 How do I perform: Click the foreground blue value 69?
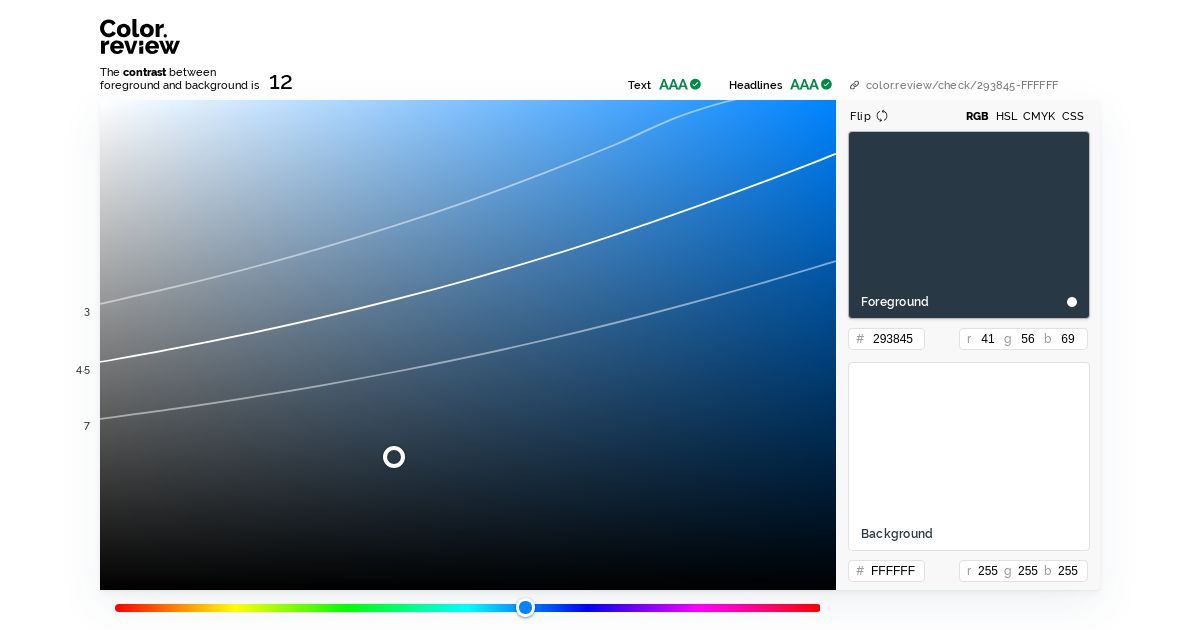point(1068,339)
